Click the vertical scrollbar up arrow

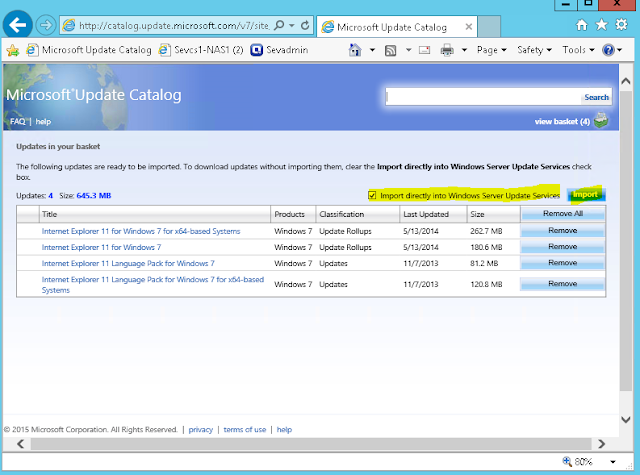[x=625, y=81]
